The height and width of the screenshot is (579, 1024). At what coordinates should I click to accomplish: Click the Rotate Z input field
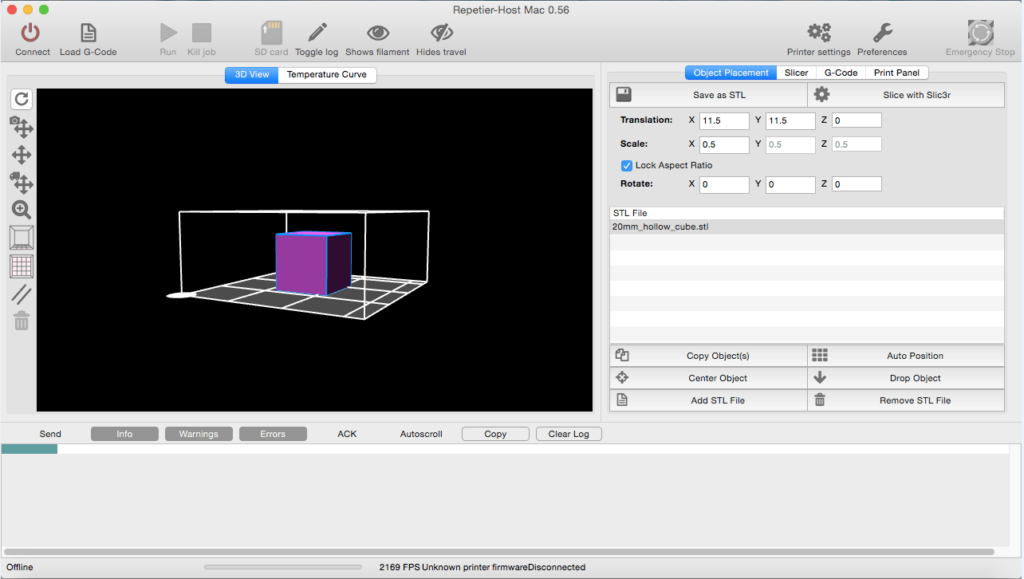coord(856,184)
